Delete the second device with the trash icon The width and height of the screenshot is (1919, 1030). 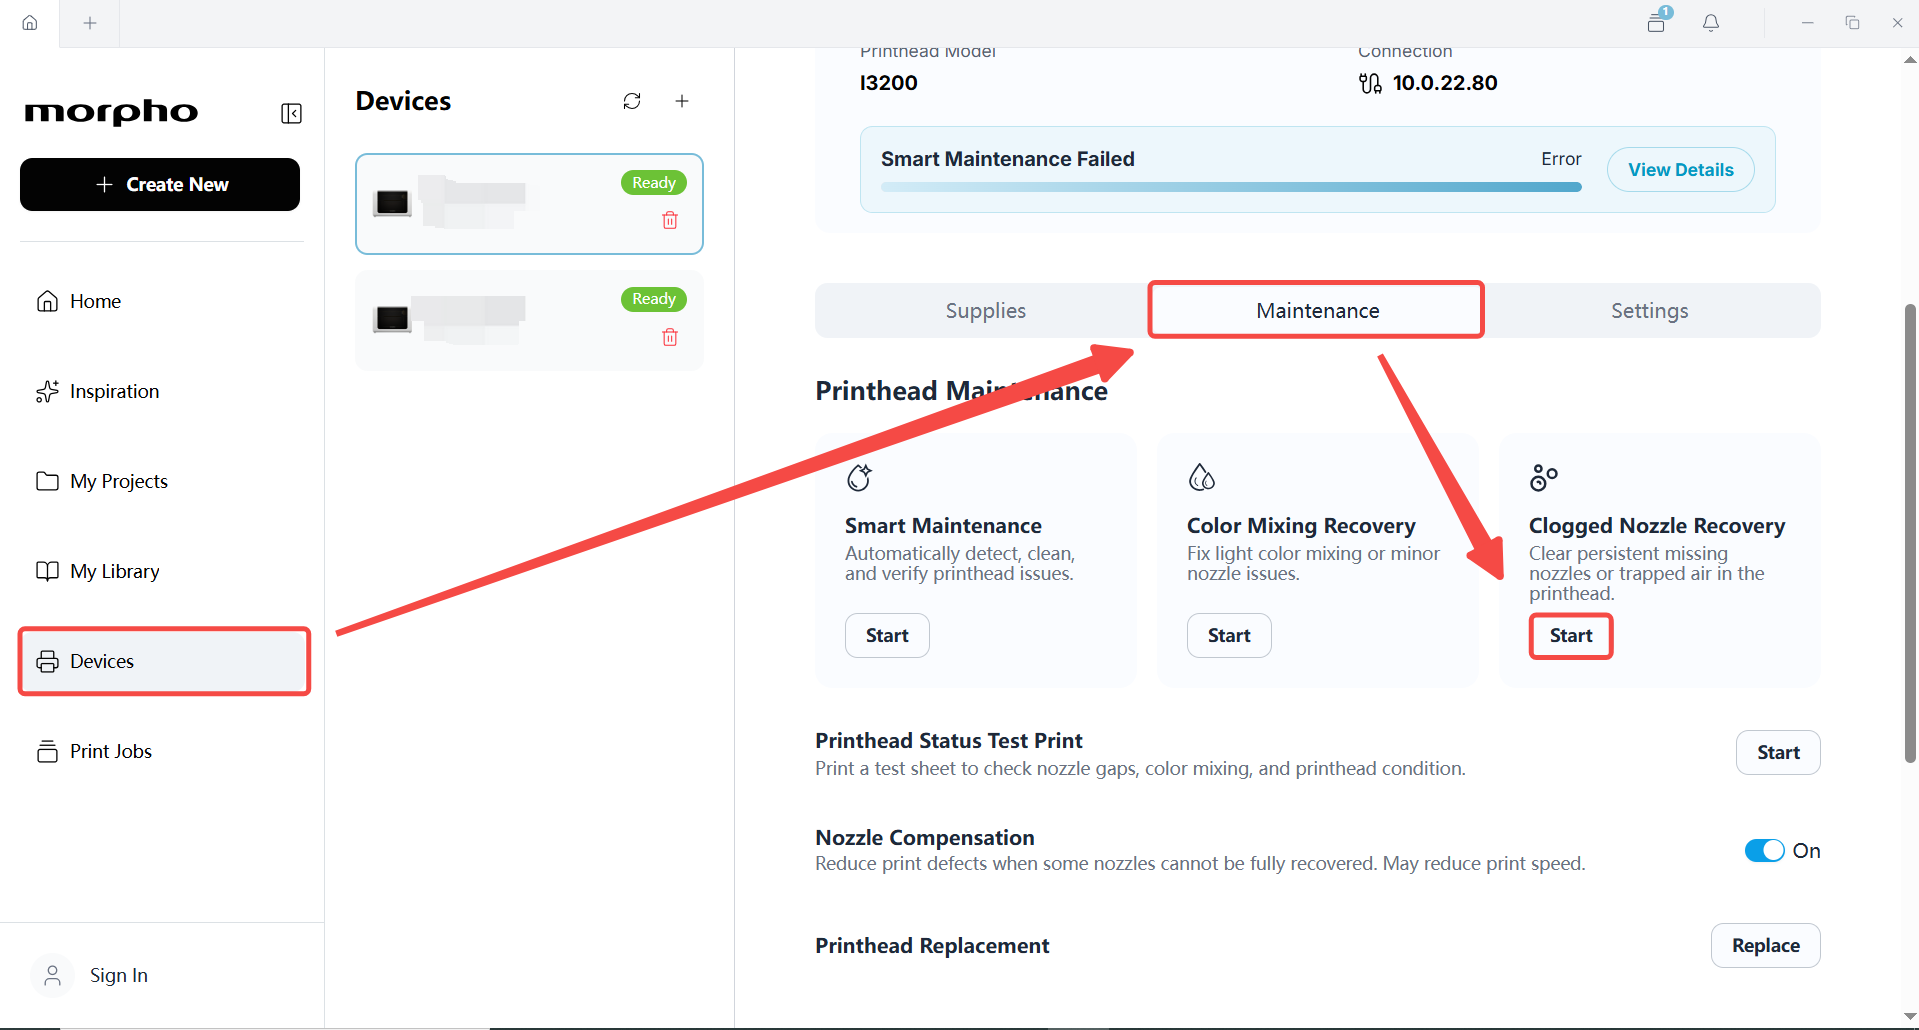[x=670, y=337]
